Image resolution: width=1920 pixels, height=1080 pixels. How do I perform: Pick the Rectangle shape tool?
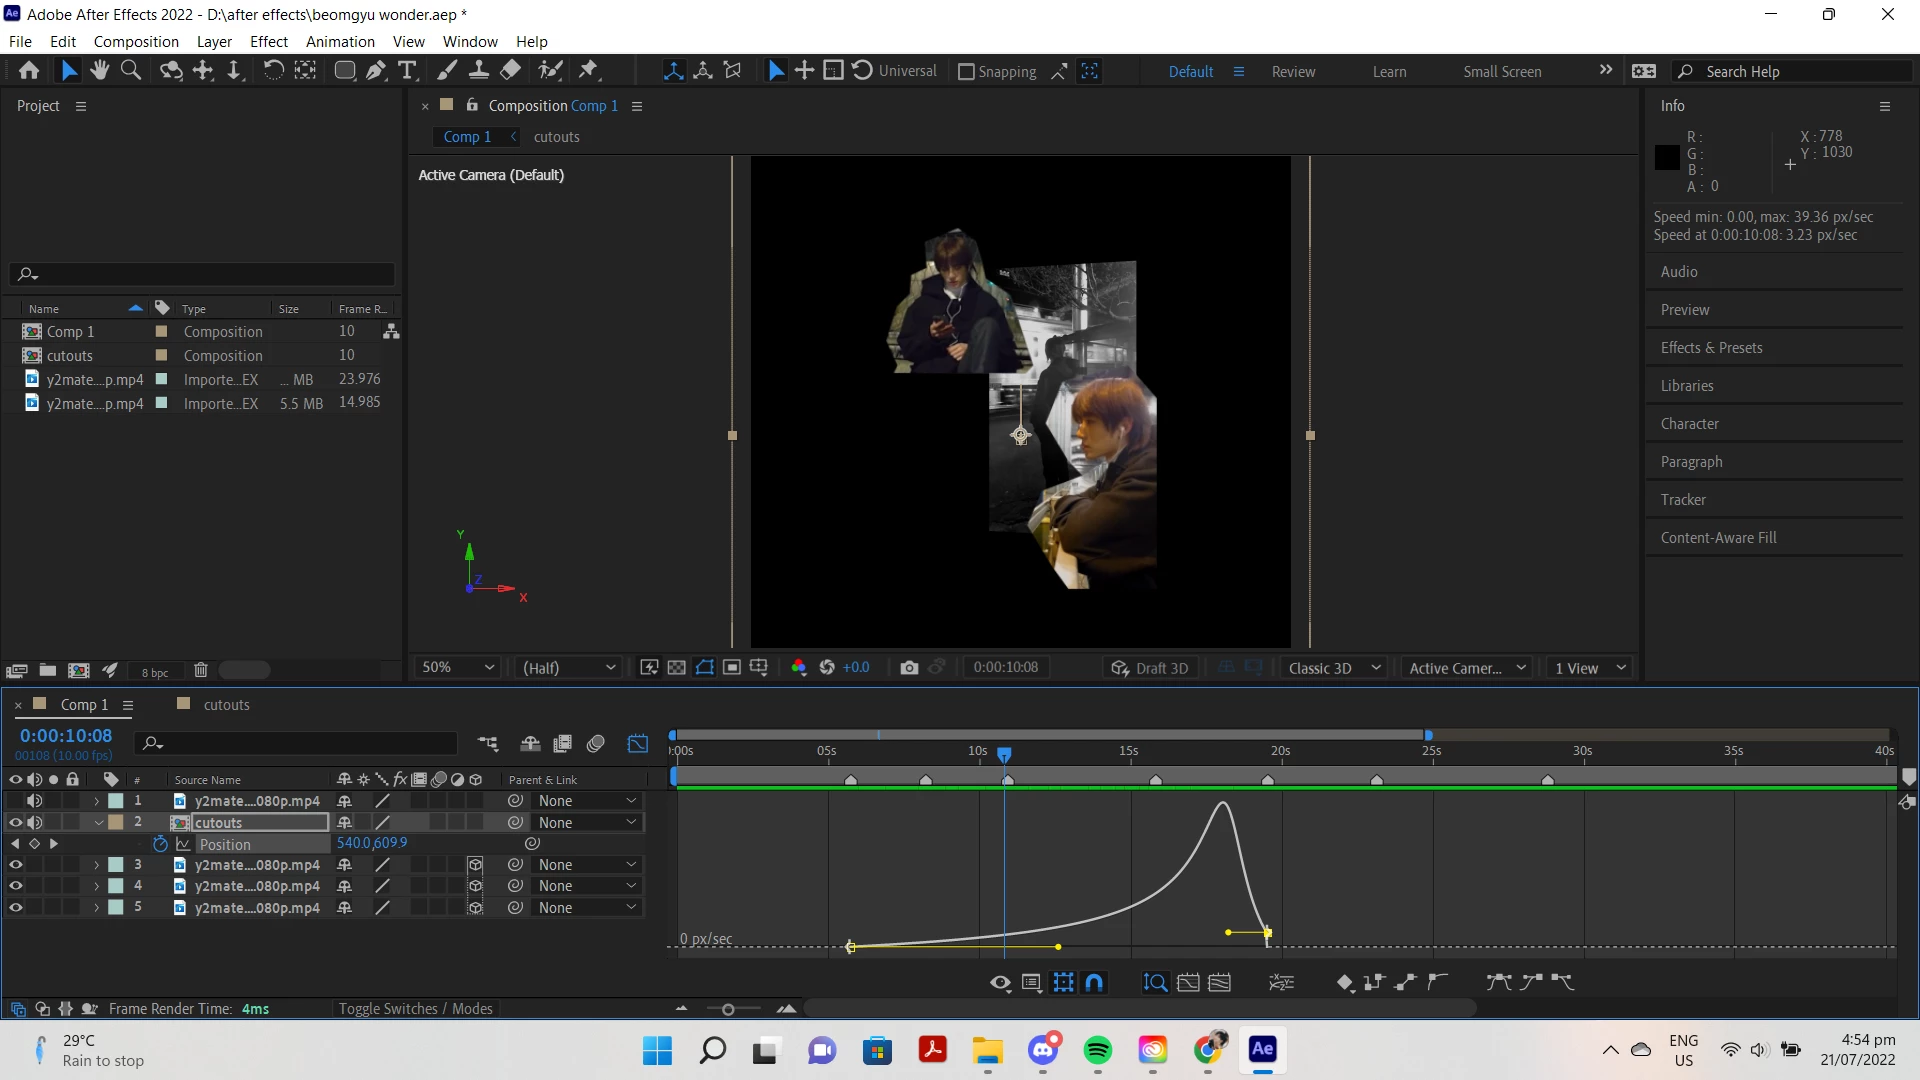344,71
